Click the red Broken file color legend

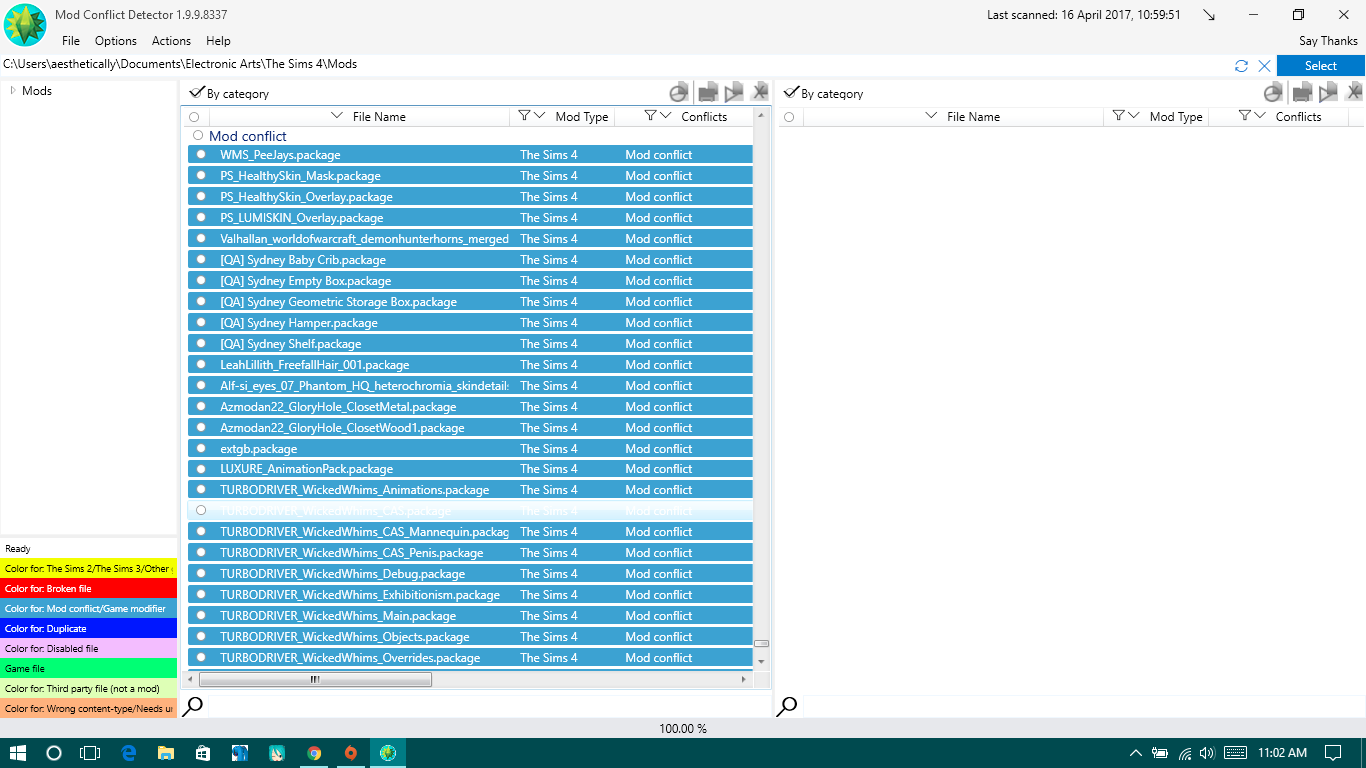click(x=89, y=589)
